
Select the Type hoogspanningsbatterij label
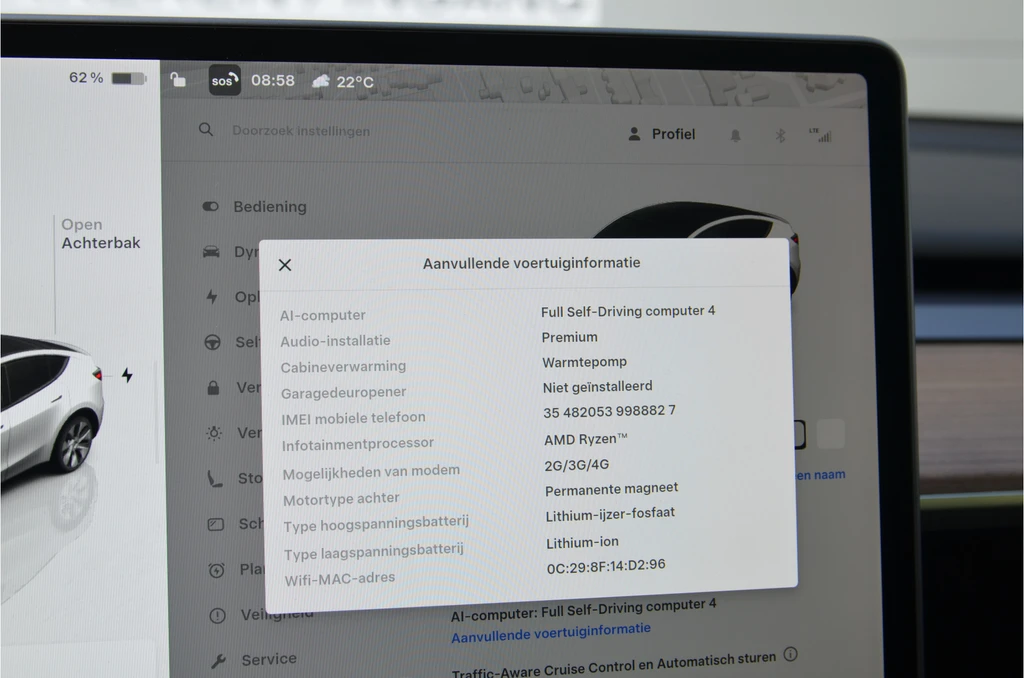(x=376, y=524)
